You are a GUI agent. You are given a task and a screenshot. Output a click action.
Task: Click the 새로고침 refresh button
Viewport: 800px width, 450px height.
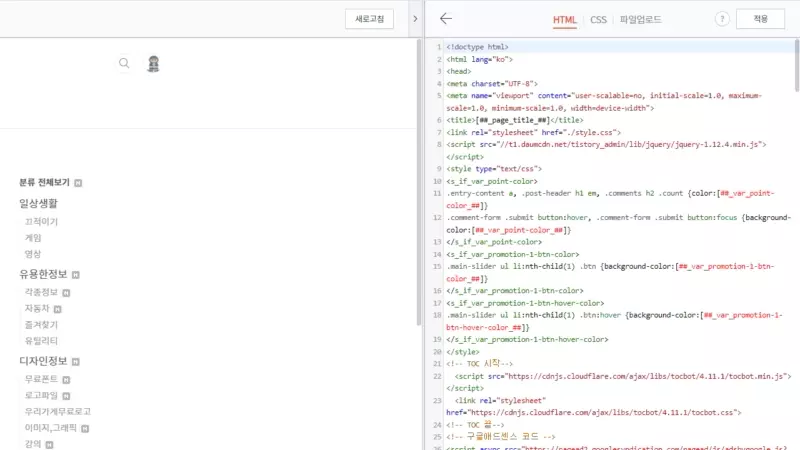coord(369,19)
